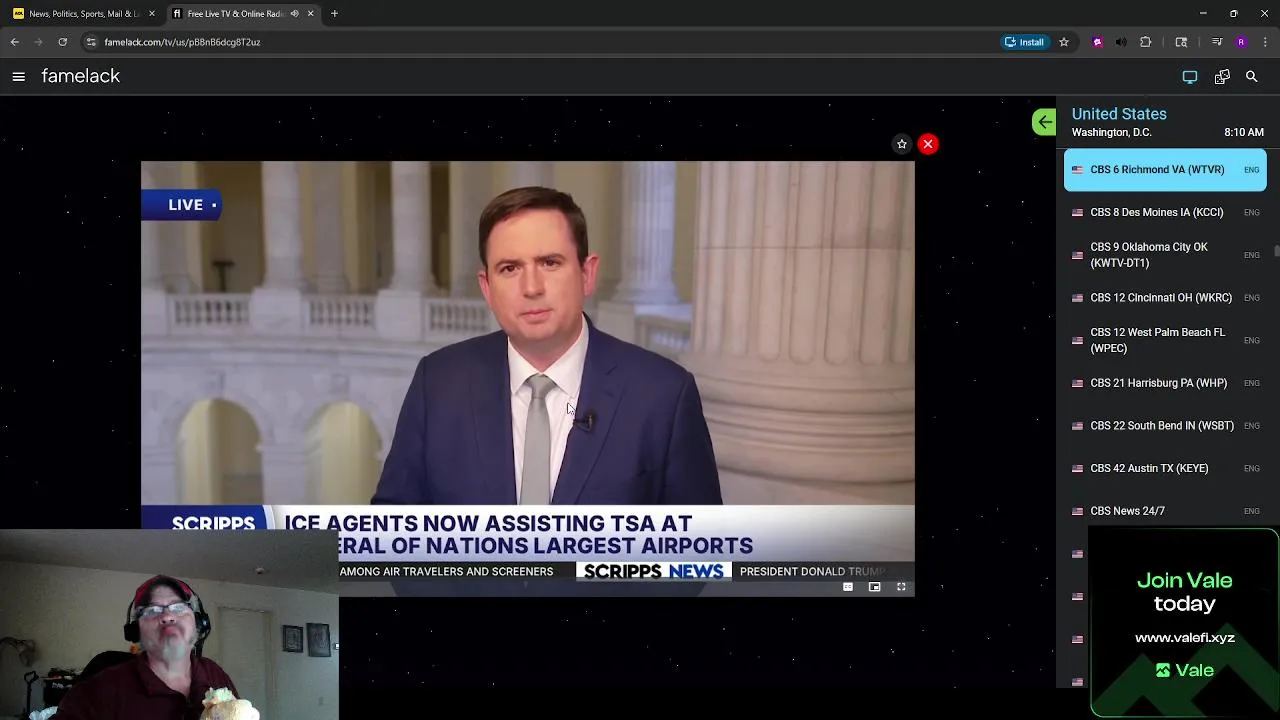Screen dimensions: 1280x720
Task: Open the pink chat extension icon
Action: coord(1098,42)
